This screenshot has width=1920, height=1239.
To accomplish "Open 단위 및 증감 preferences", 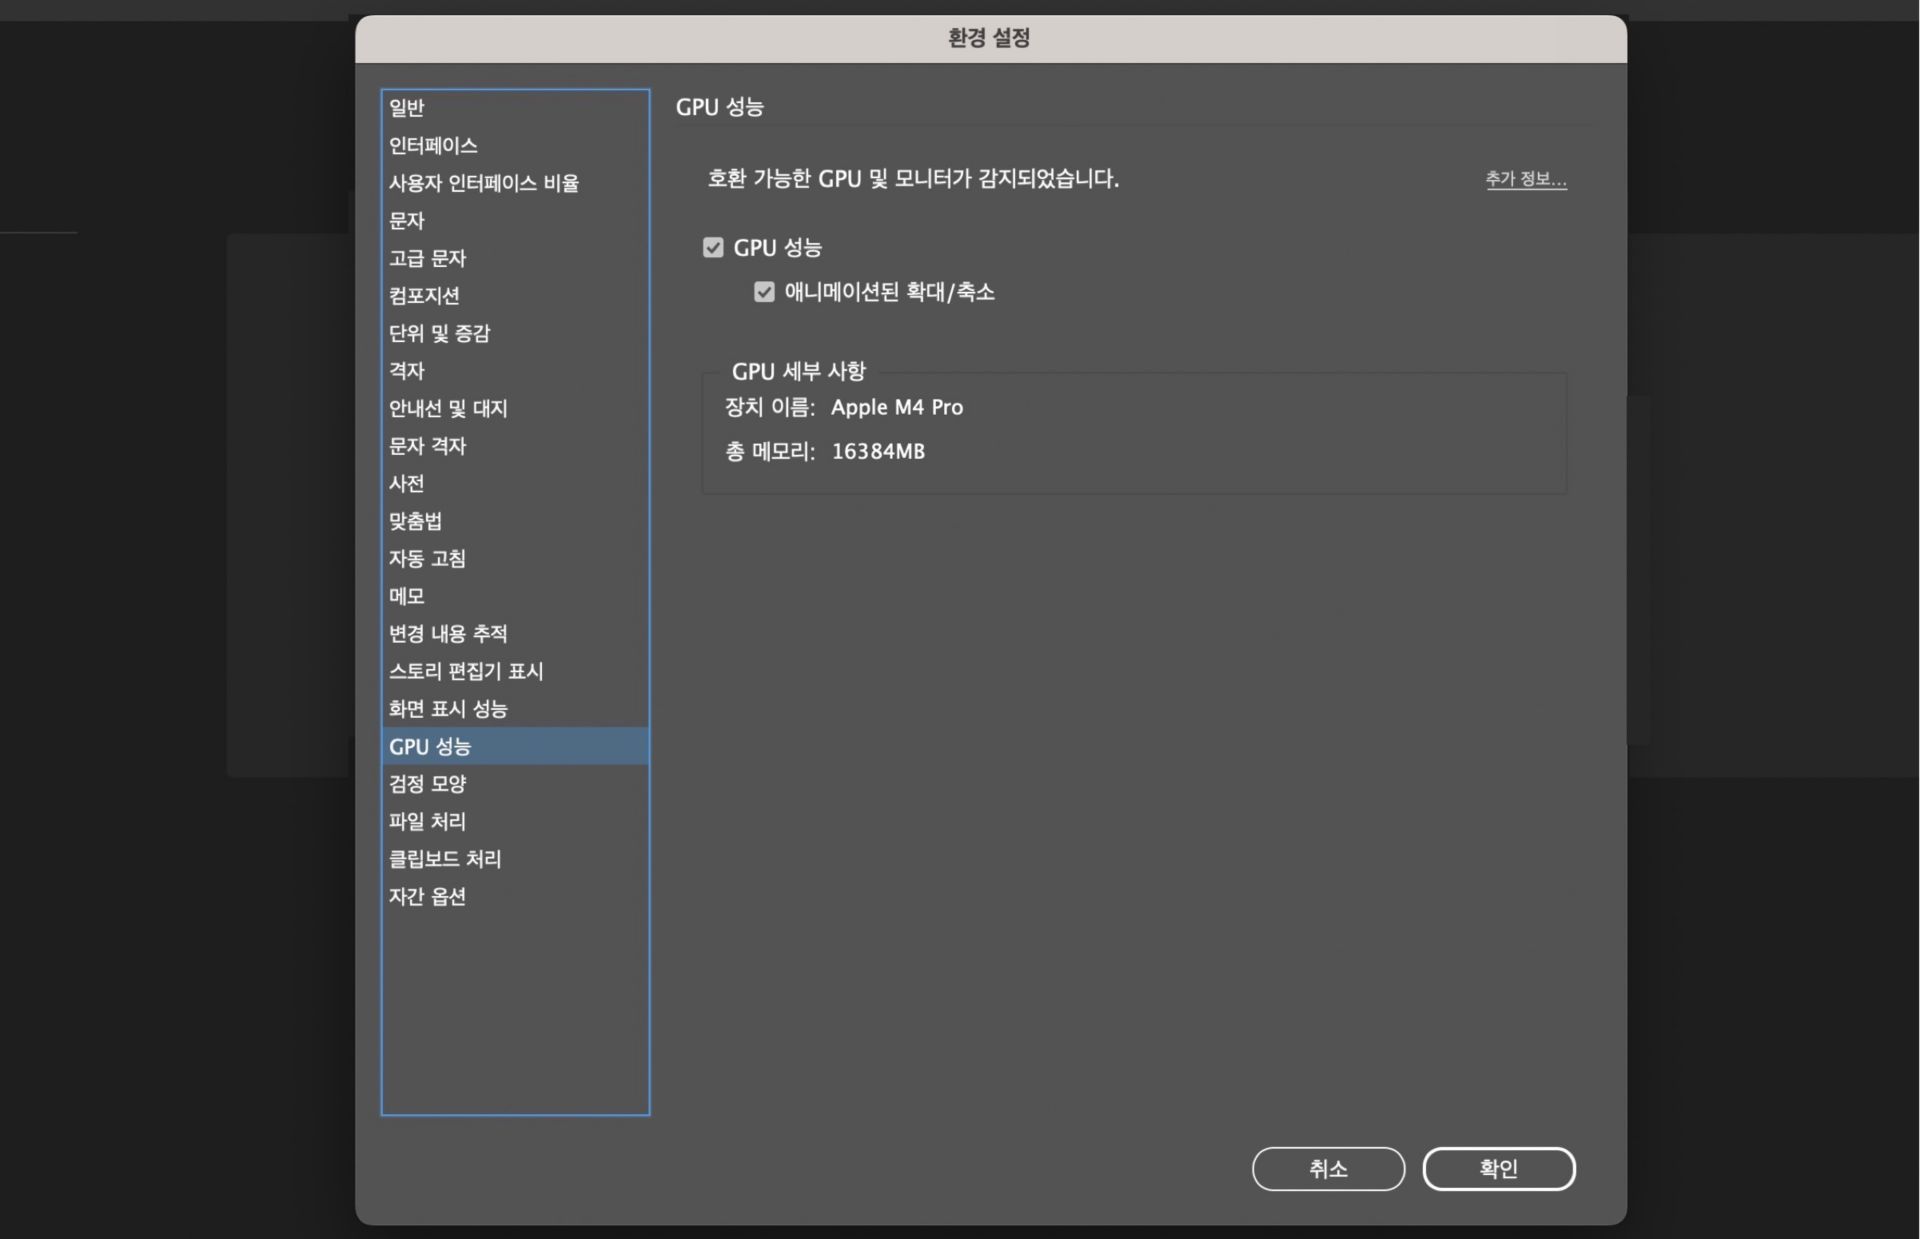I will coord(439,333).
